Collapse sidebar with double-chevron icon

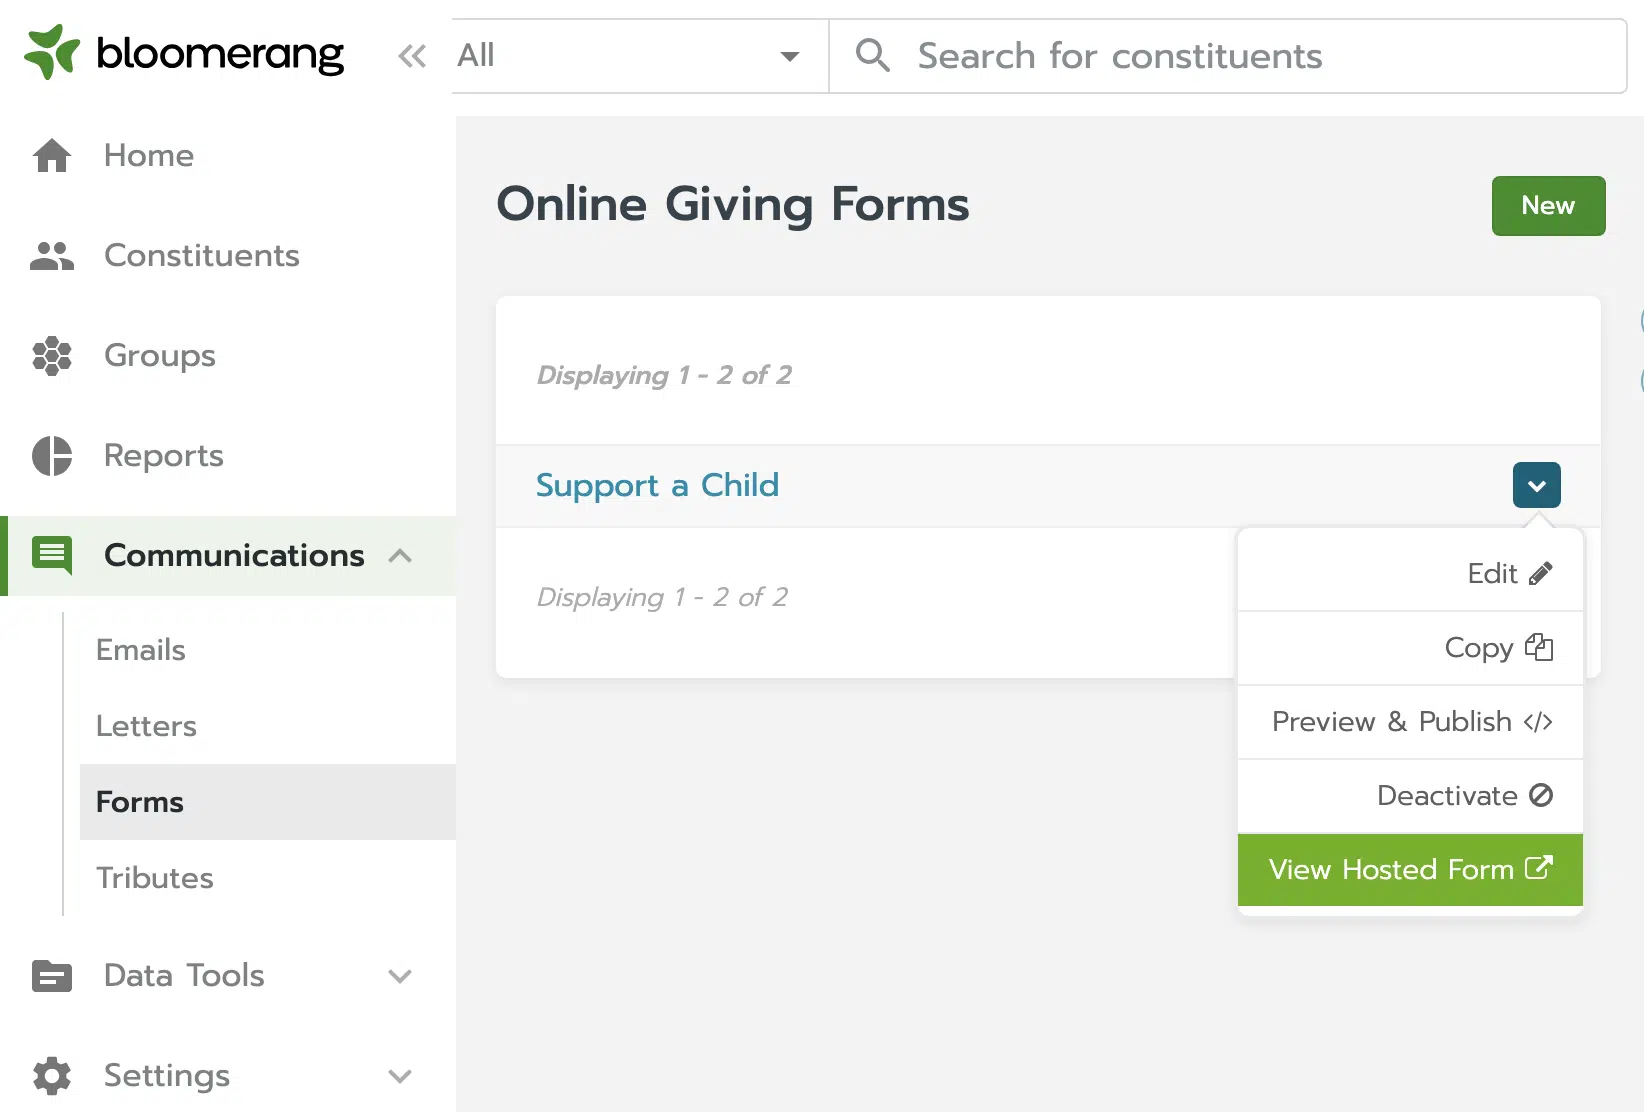coord(412,56)
